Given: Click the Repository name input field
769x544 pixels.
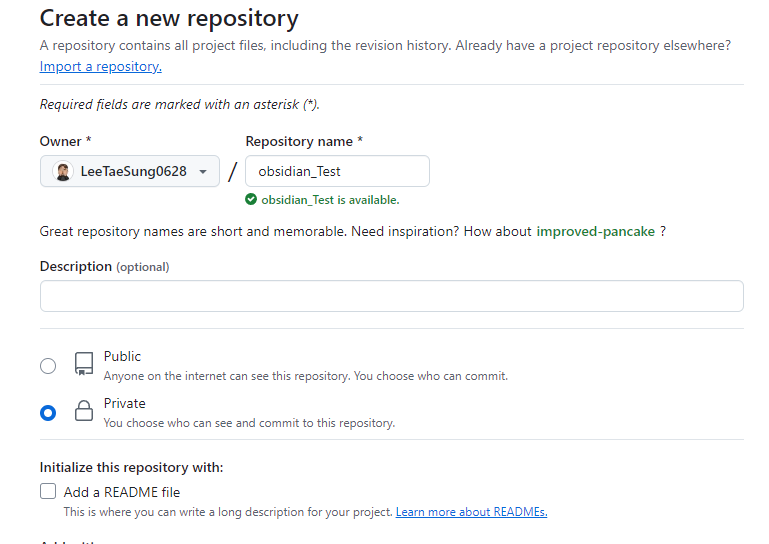Looking at the screenshot, I should (x=337, y=171).
